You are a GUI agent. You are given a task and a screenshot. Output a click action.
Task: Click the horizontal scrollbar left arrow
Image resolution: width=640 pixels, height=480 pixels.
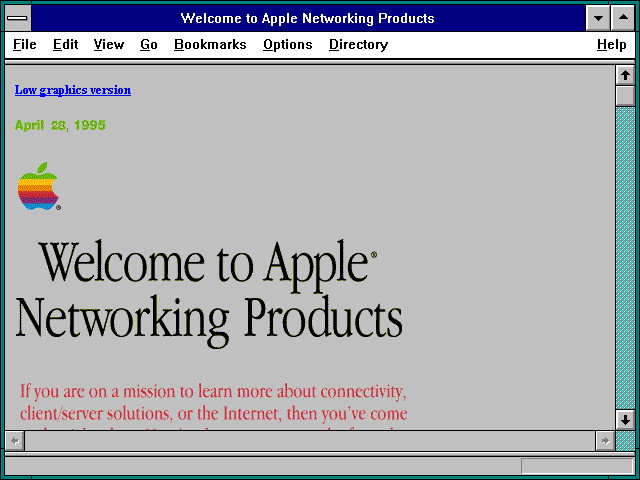15,441
